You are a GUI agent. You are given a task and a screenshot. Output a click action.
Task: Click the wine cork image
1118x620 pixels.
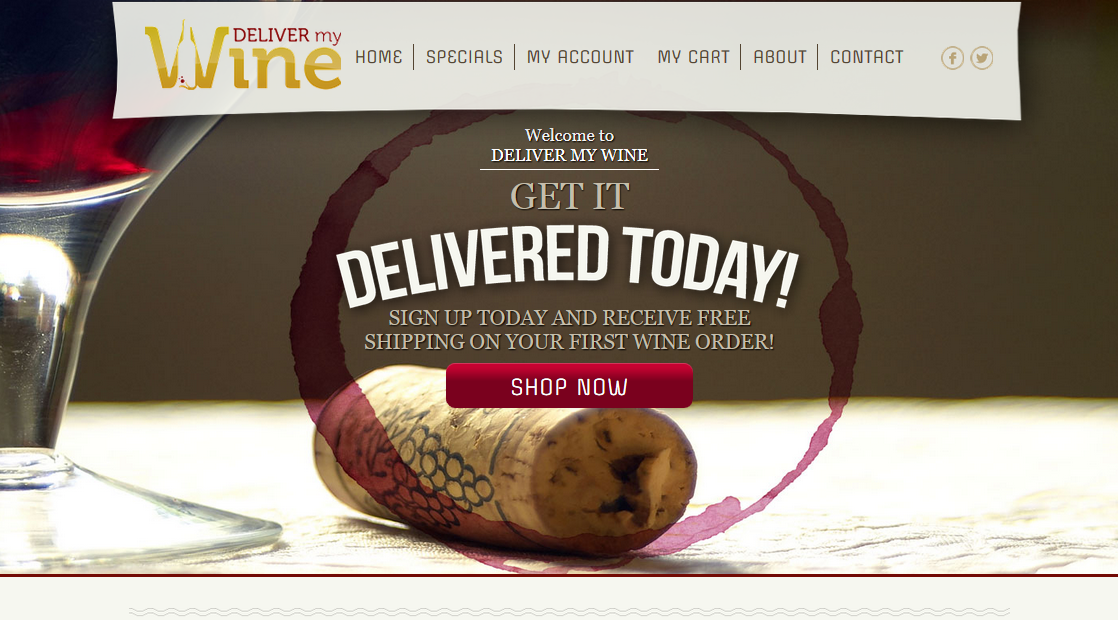tap(505, 458)
